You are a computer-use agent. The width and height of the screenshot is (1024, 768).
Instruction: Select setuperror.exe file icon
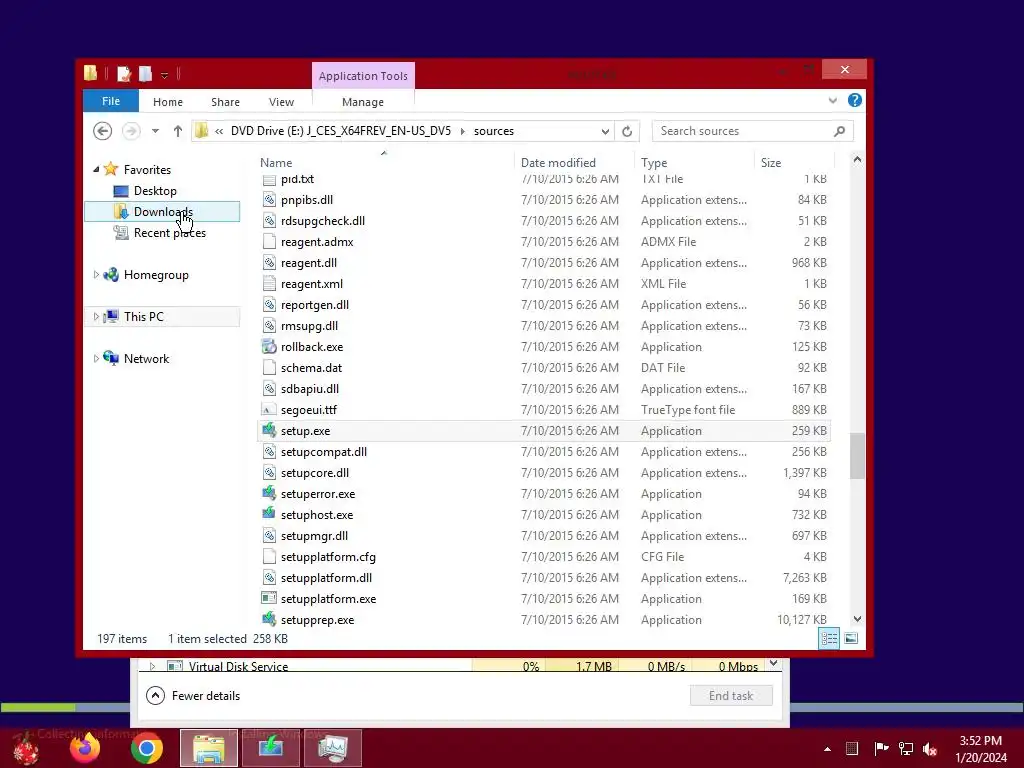point(268,494)
